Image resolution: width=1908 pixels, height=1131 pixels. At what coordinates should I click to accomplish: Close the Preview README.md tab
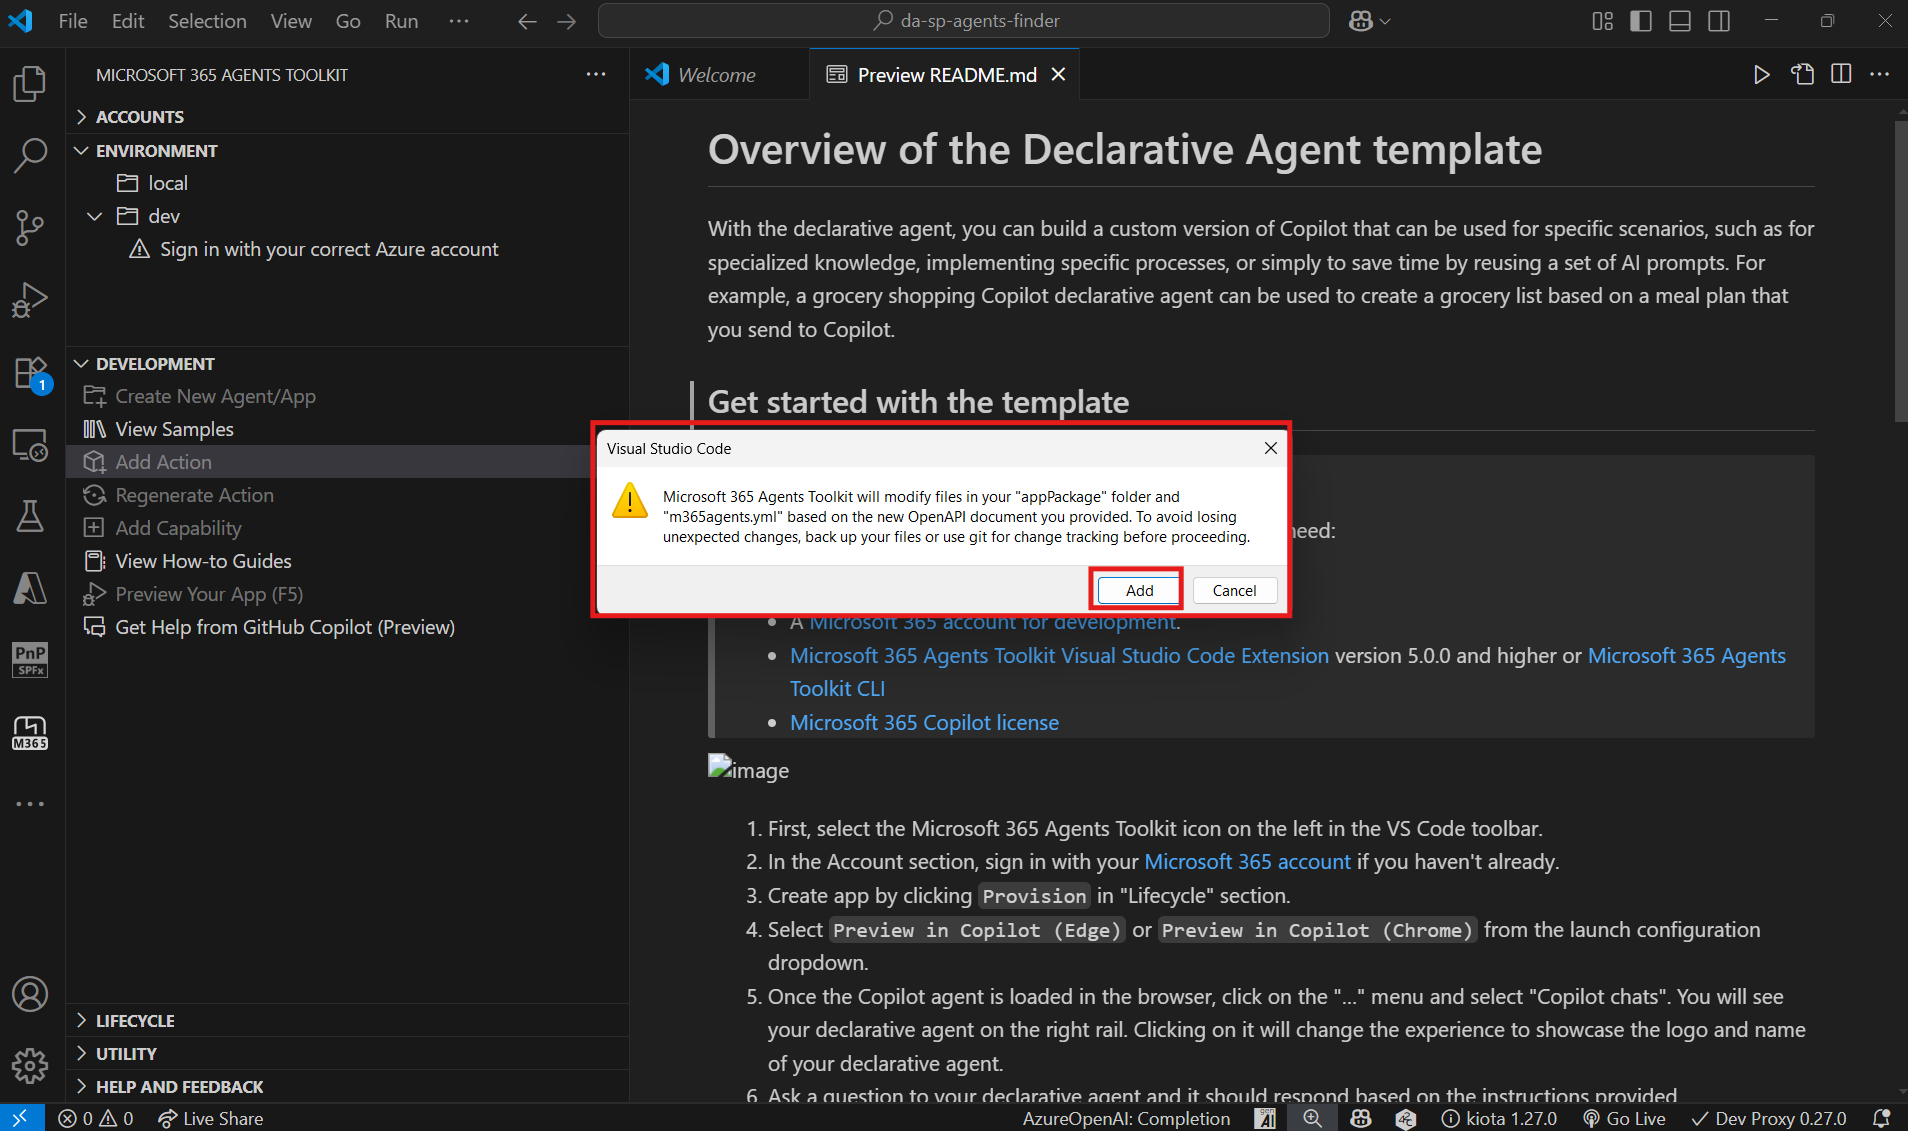(x=1058, y=75)
